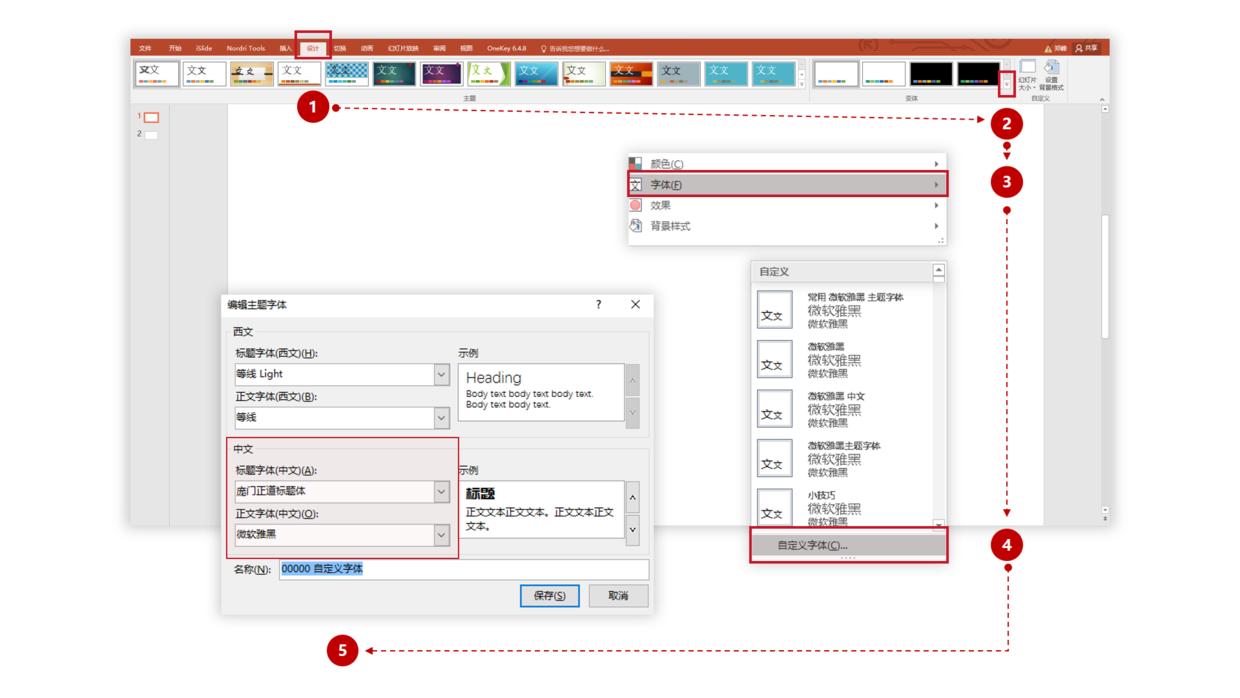Open the 正文字体(西文) body font dropdown
The width and height of the screenshot is (1240, 698).
440,418
